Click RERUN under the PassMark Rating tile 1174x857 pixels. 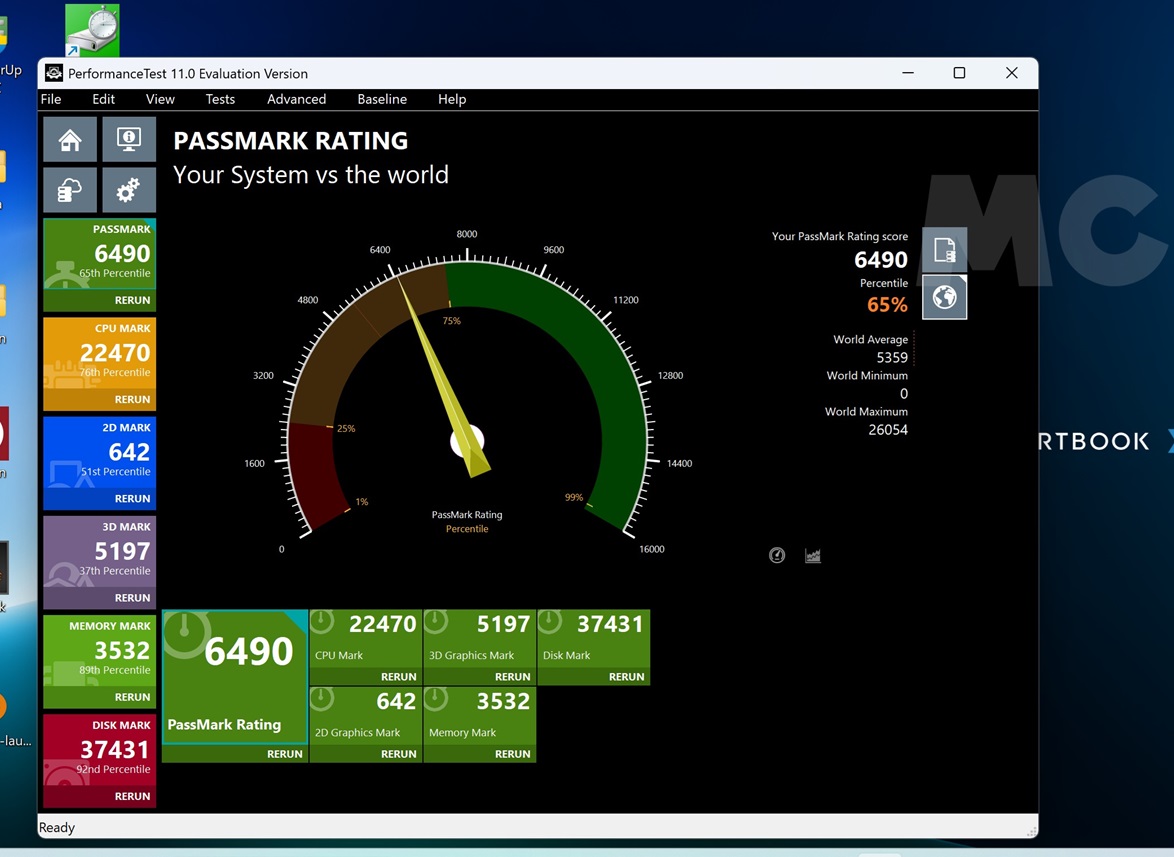tap(284, 754)
